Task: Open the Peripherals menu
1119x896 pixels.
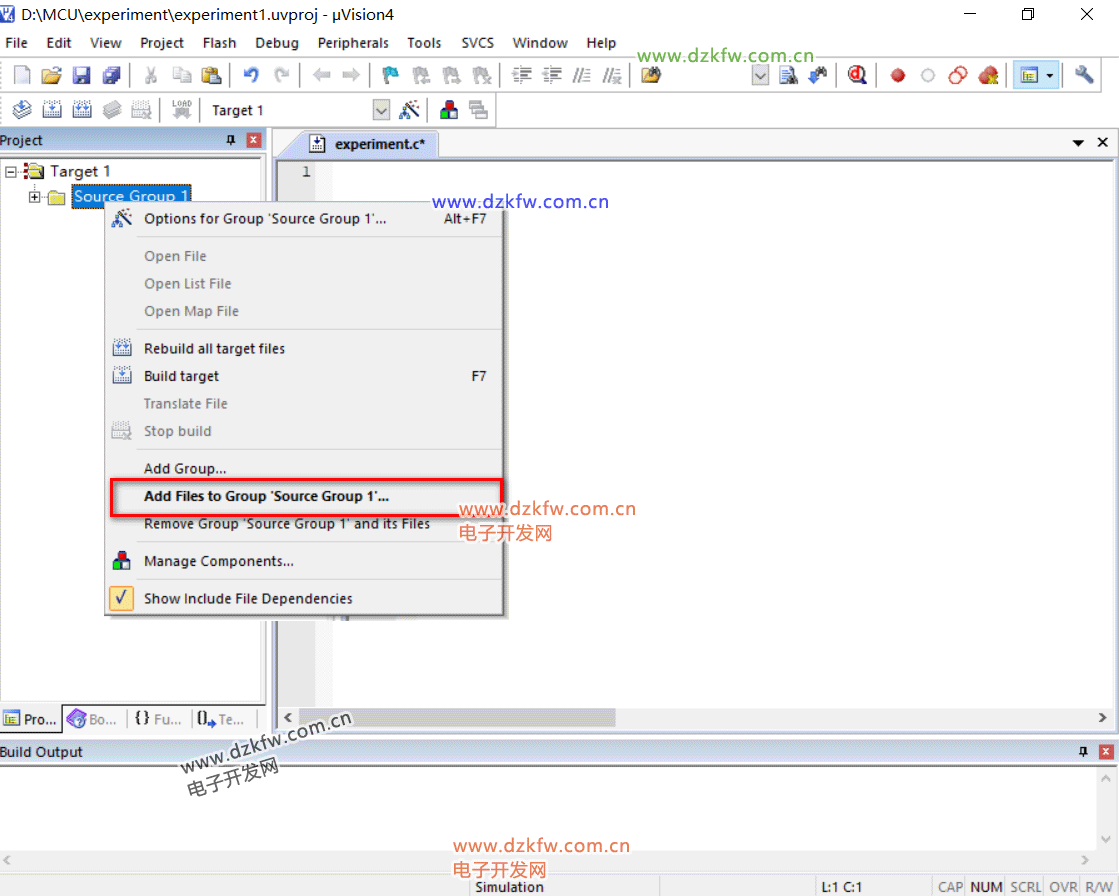Action: [353, 43]
